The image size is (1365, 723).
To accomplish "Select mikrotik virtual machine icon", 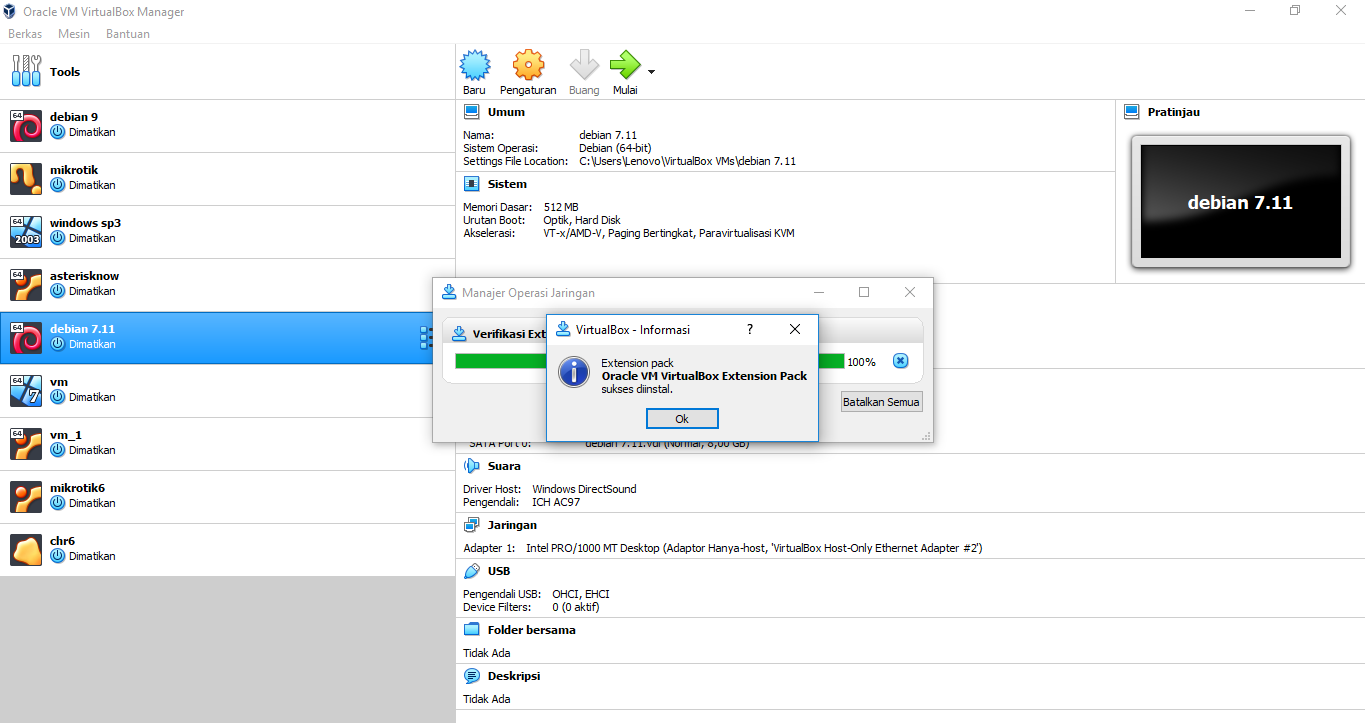I will pyautogui.click(x=26, y=178).
